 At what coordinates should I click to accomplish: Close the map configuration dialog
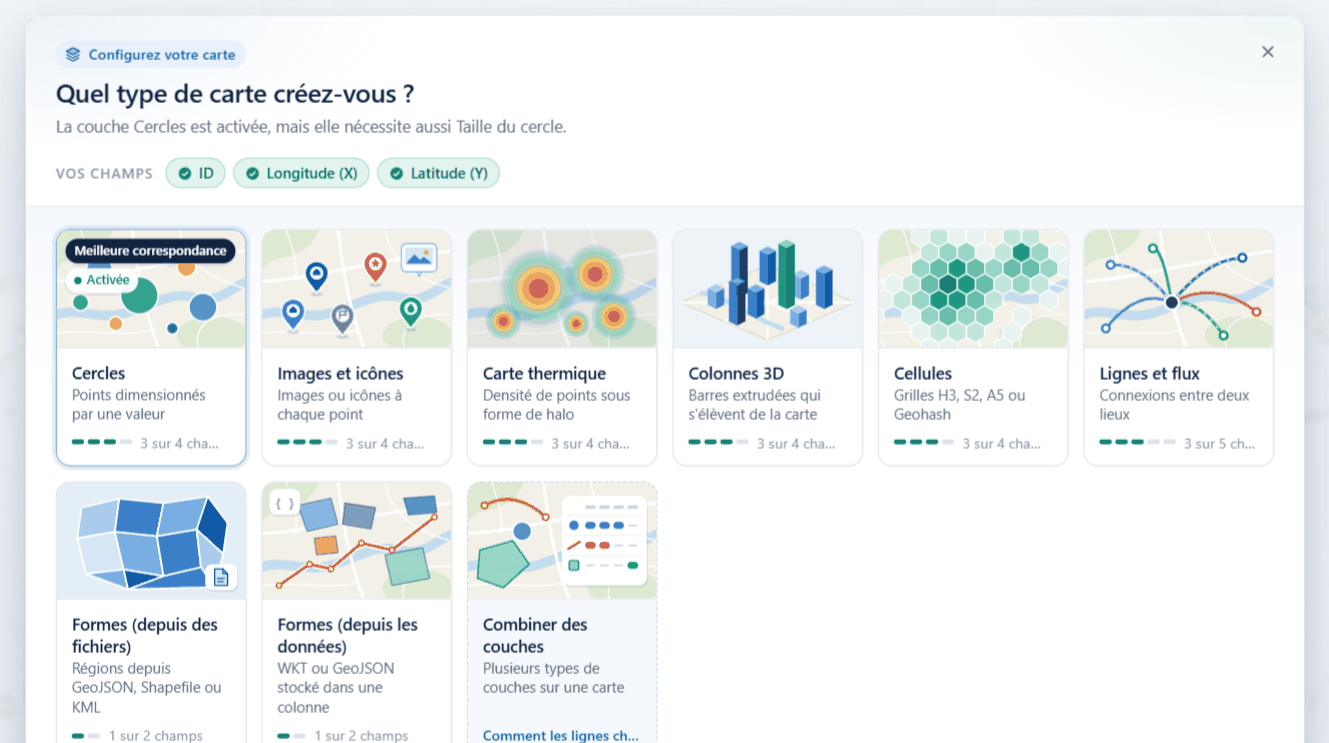pos(1267,52)
